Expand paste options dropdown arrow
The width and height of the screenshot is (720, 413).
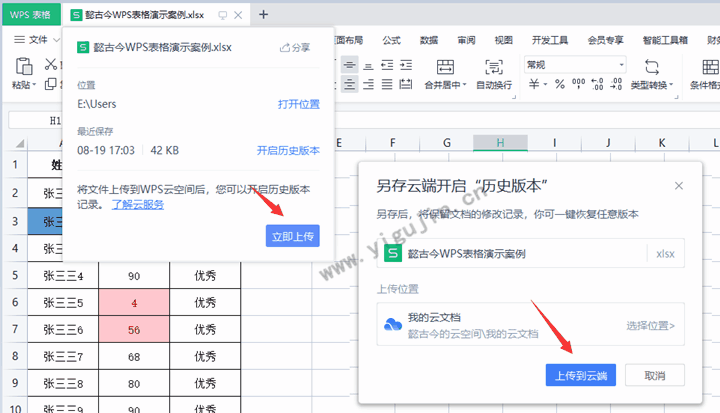34,85
